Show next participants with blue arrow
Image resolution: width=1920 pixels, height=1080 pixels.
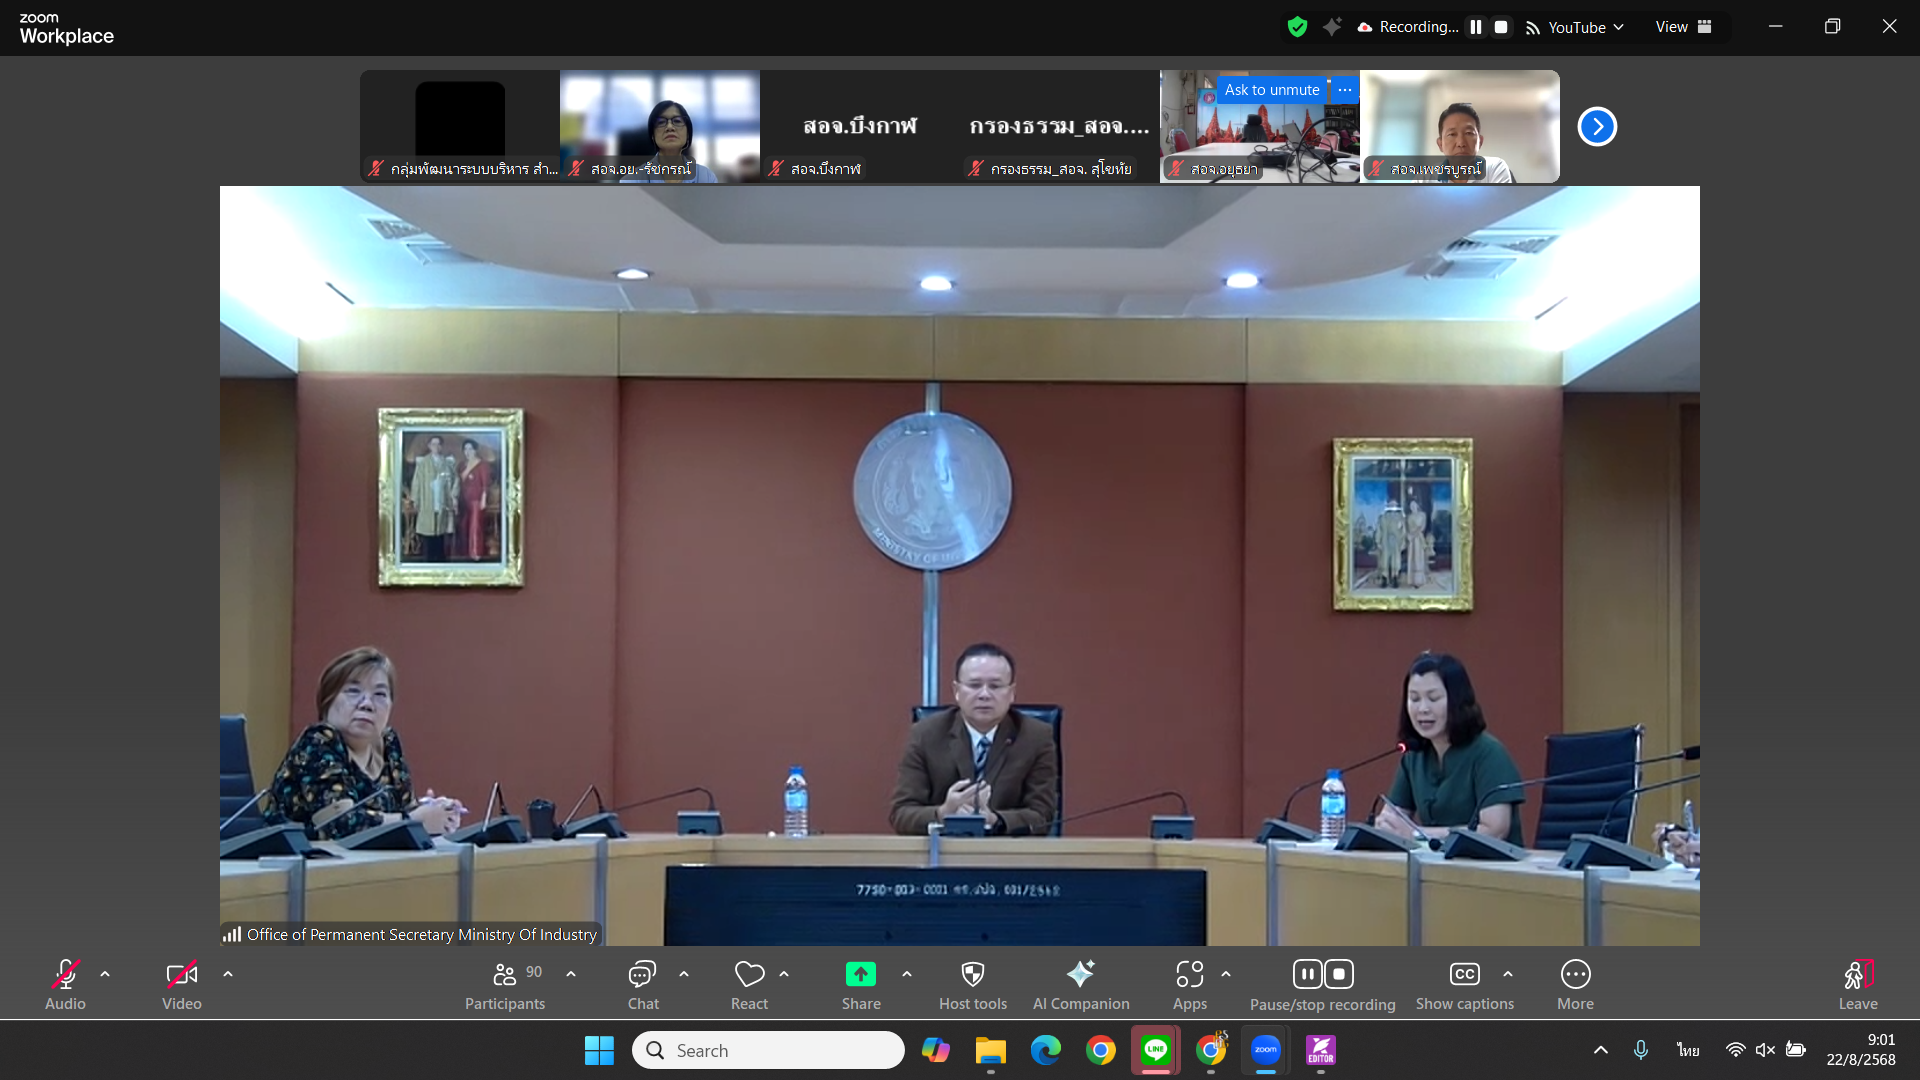[x=1597, y=127]
